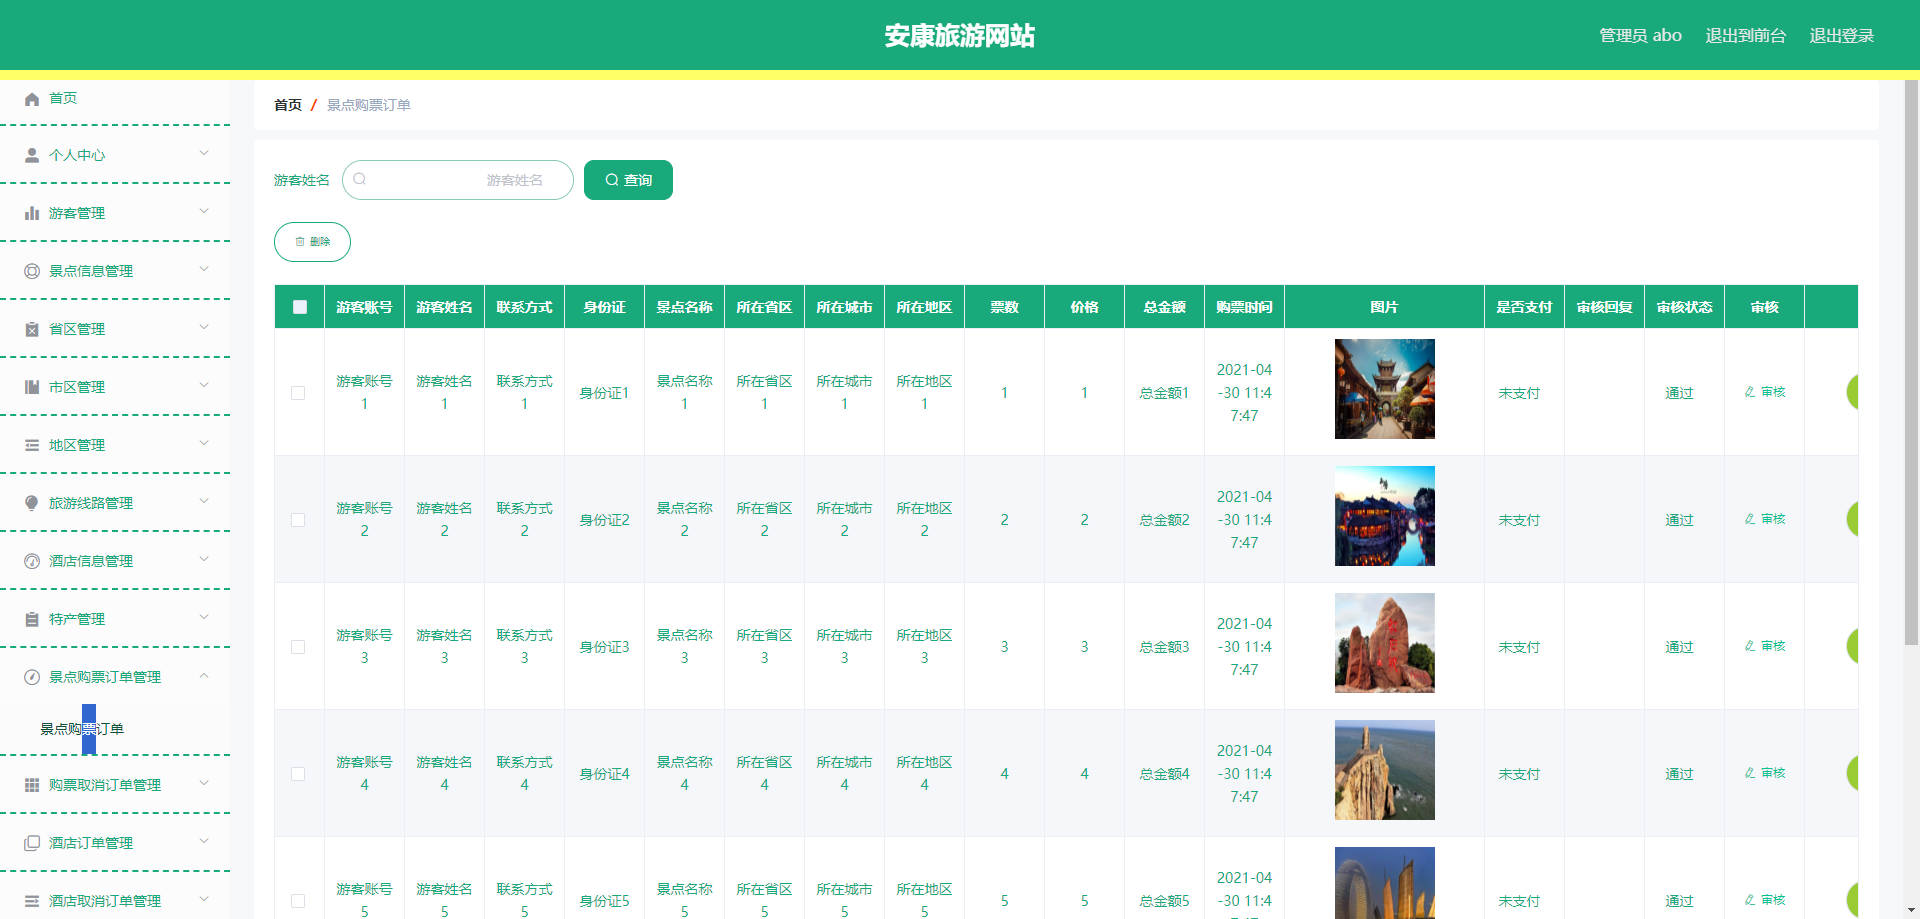Click the 审核 edit icon in row 5
The image size is (1920, 919).
point(1750,900)
